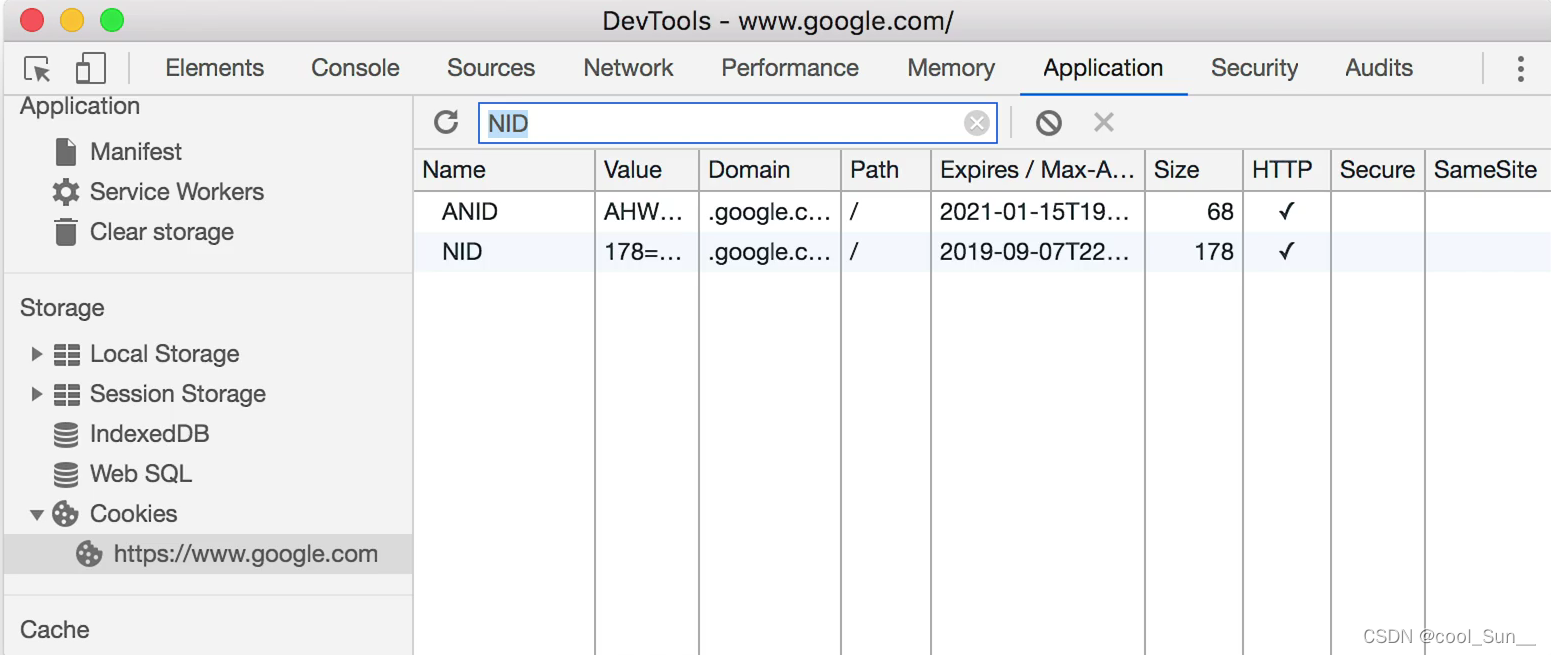
Task: Sort by the Expires / Max-Age column header
Action: pos(1038,170)
